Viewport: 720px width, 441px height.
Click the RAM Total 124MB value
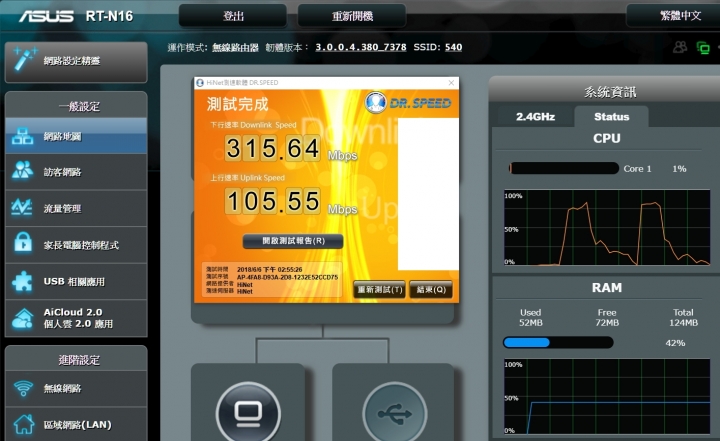683,322
